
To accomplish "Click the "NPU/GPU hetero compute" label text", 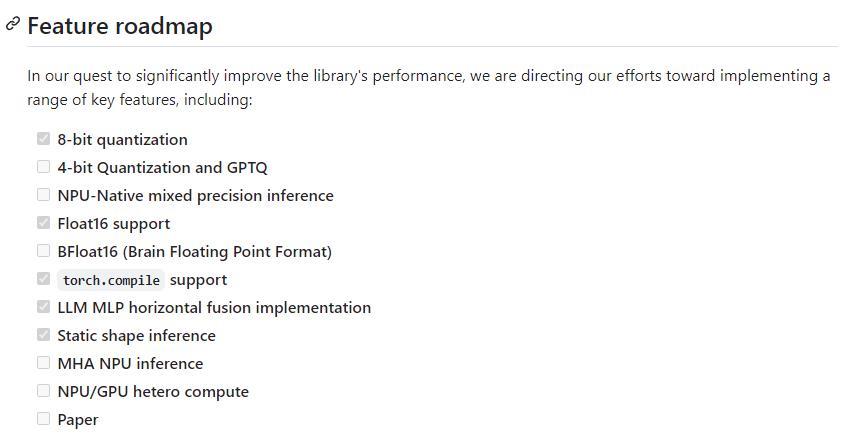I will point(153,392).
